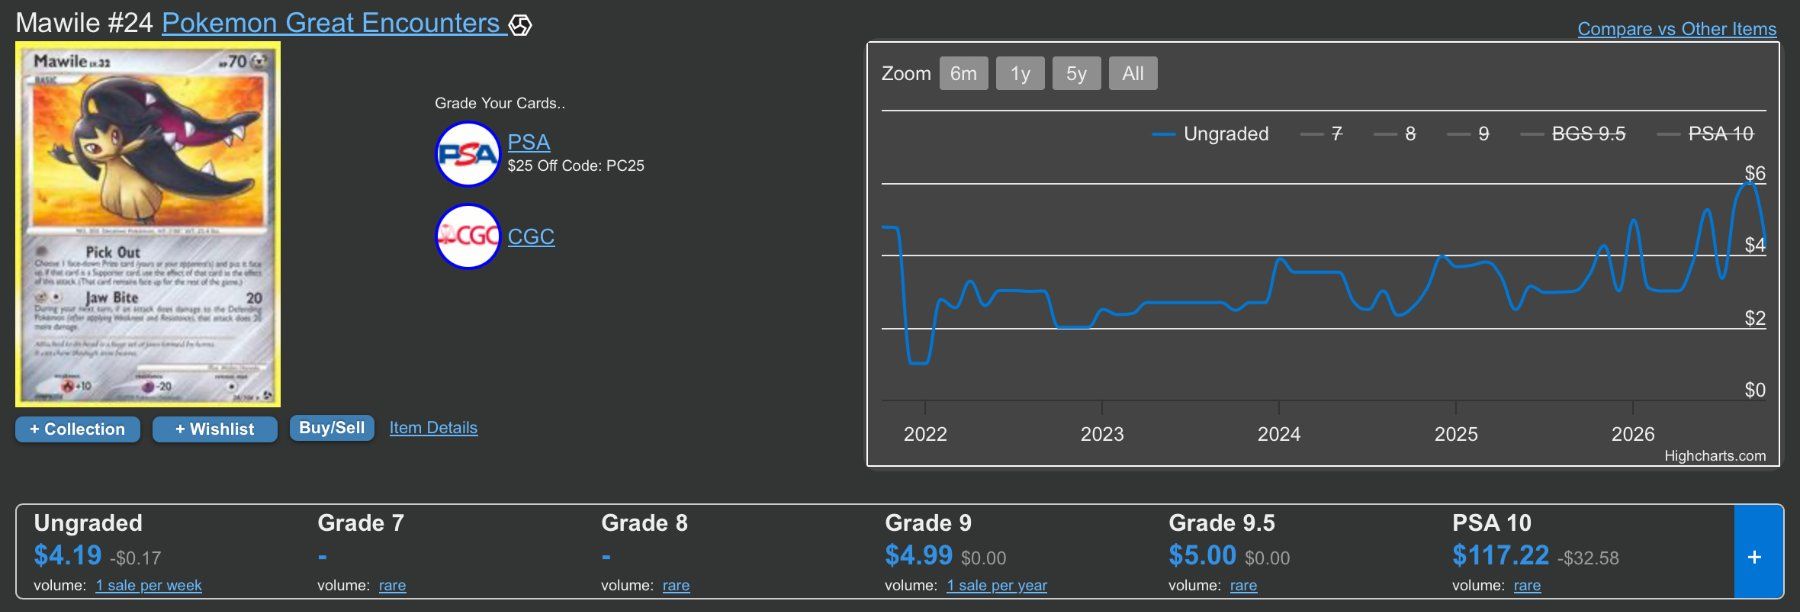Toggle the grade 9 series in legend

[x=1468, y=134]
